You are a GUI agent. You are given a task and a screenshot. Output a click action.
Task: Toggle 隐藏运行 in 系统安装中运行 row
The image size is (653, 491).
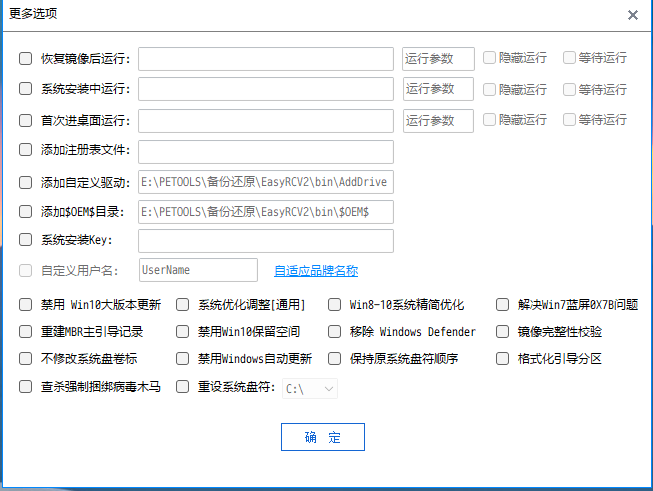pos(489,89)
